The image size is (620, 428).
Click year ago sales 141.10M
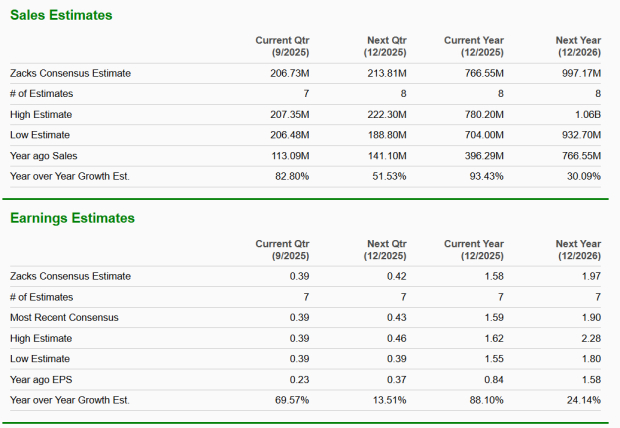click(387, 156)
